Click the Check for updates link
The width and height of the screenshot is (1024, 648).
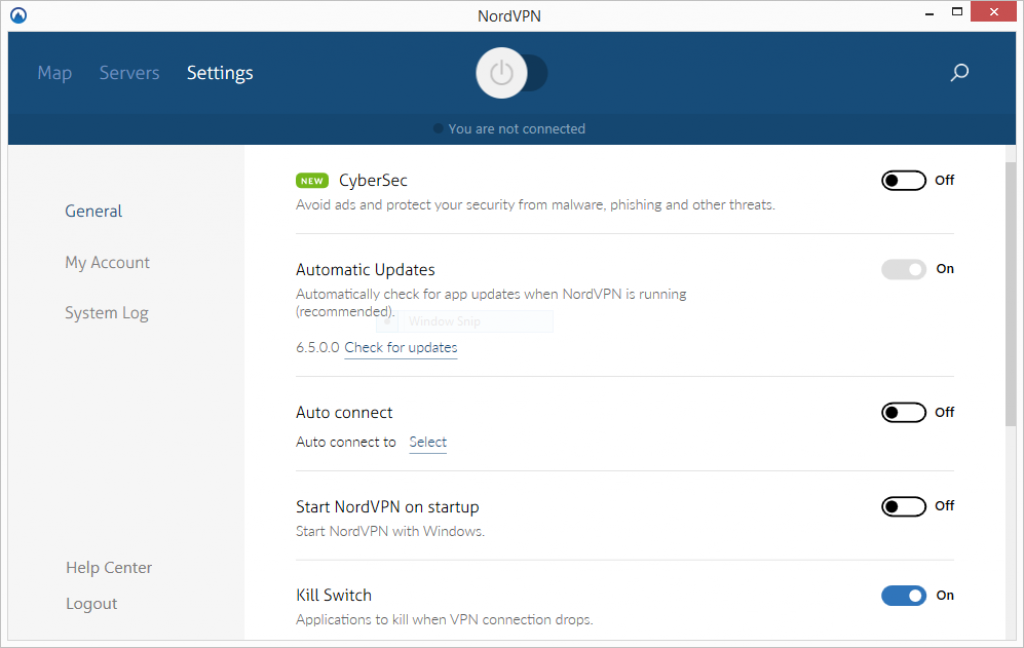point(401,348)
